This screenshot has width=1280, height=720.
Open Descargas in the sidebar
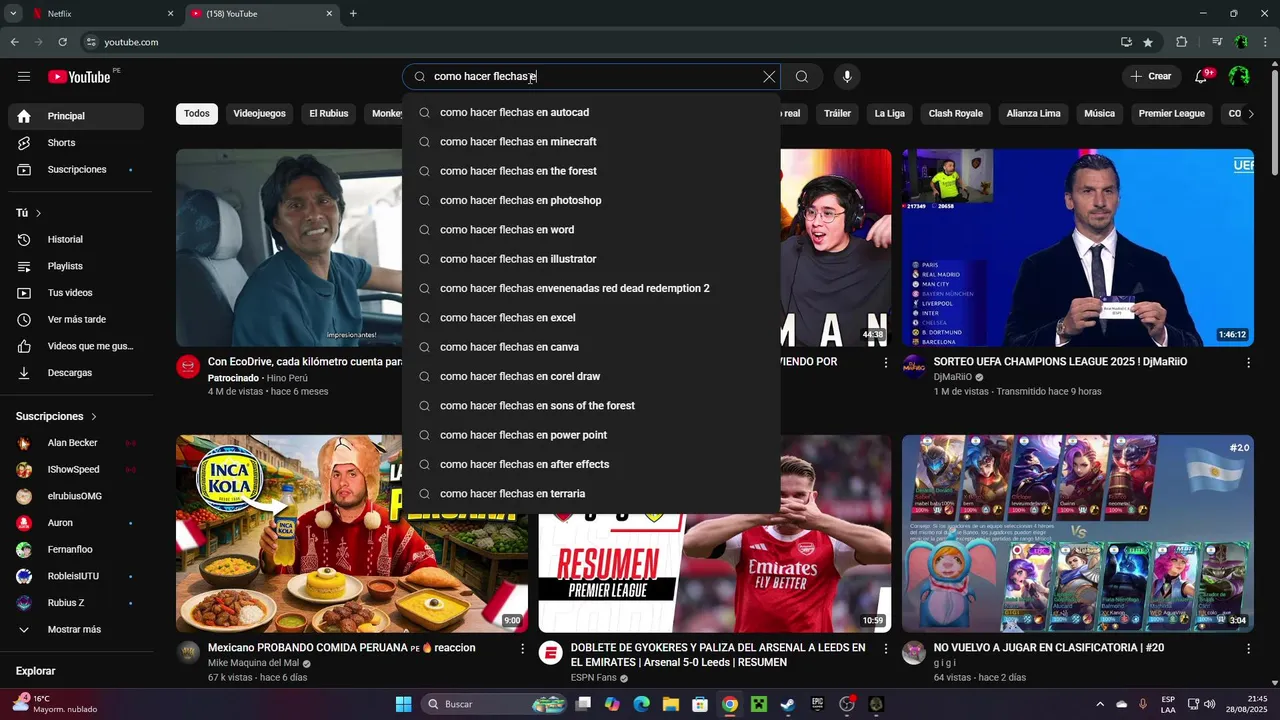[76, 373]
